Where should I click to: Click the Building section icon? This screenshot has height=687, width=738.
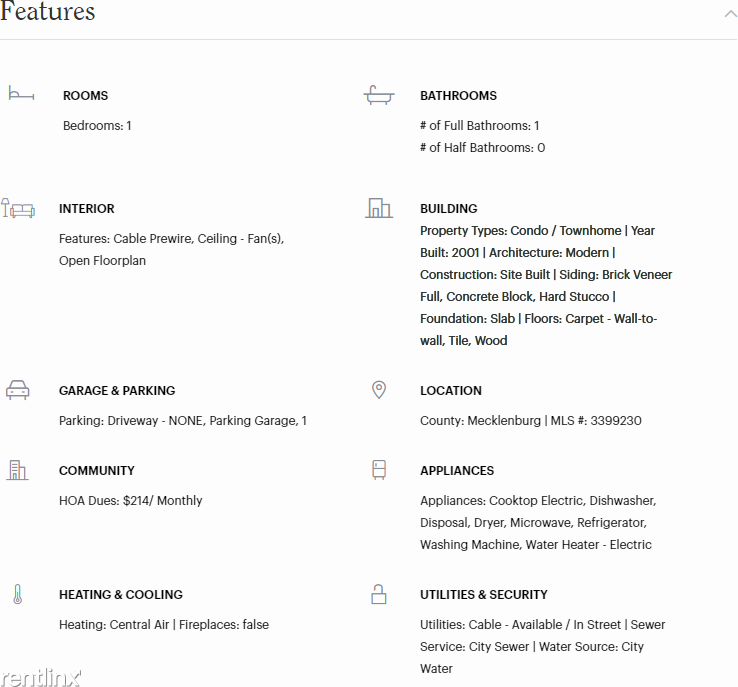point(378,208)
